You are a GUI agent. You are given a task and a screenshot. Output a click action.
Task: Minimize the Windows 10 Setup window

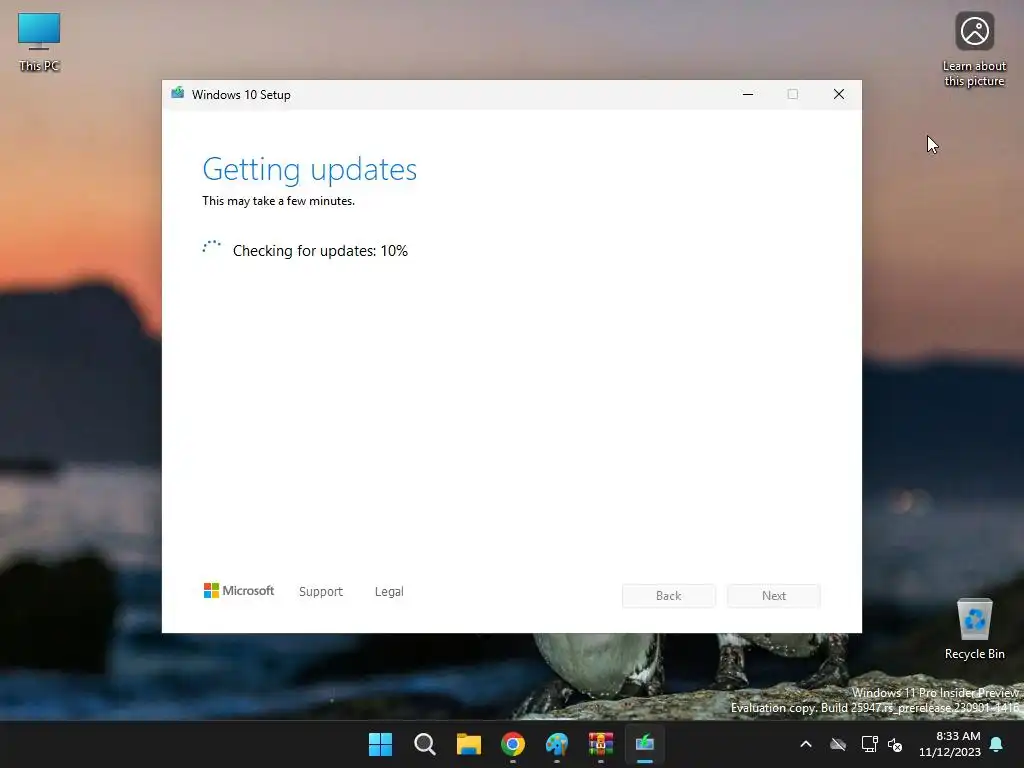tap(748, 94)
